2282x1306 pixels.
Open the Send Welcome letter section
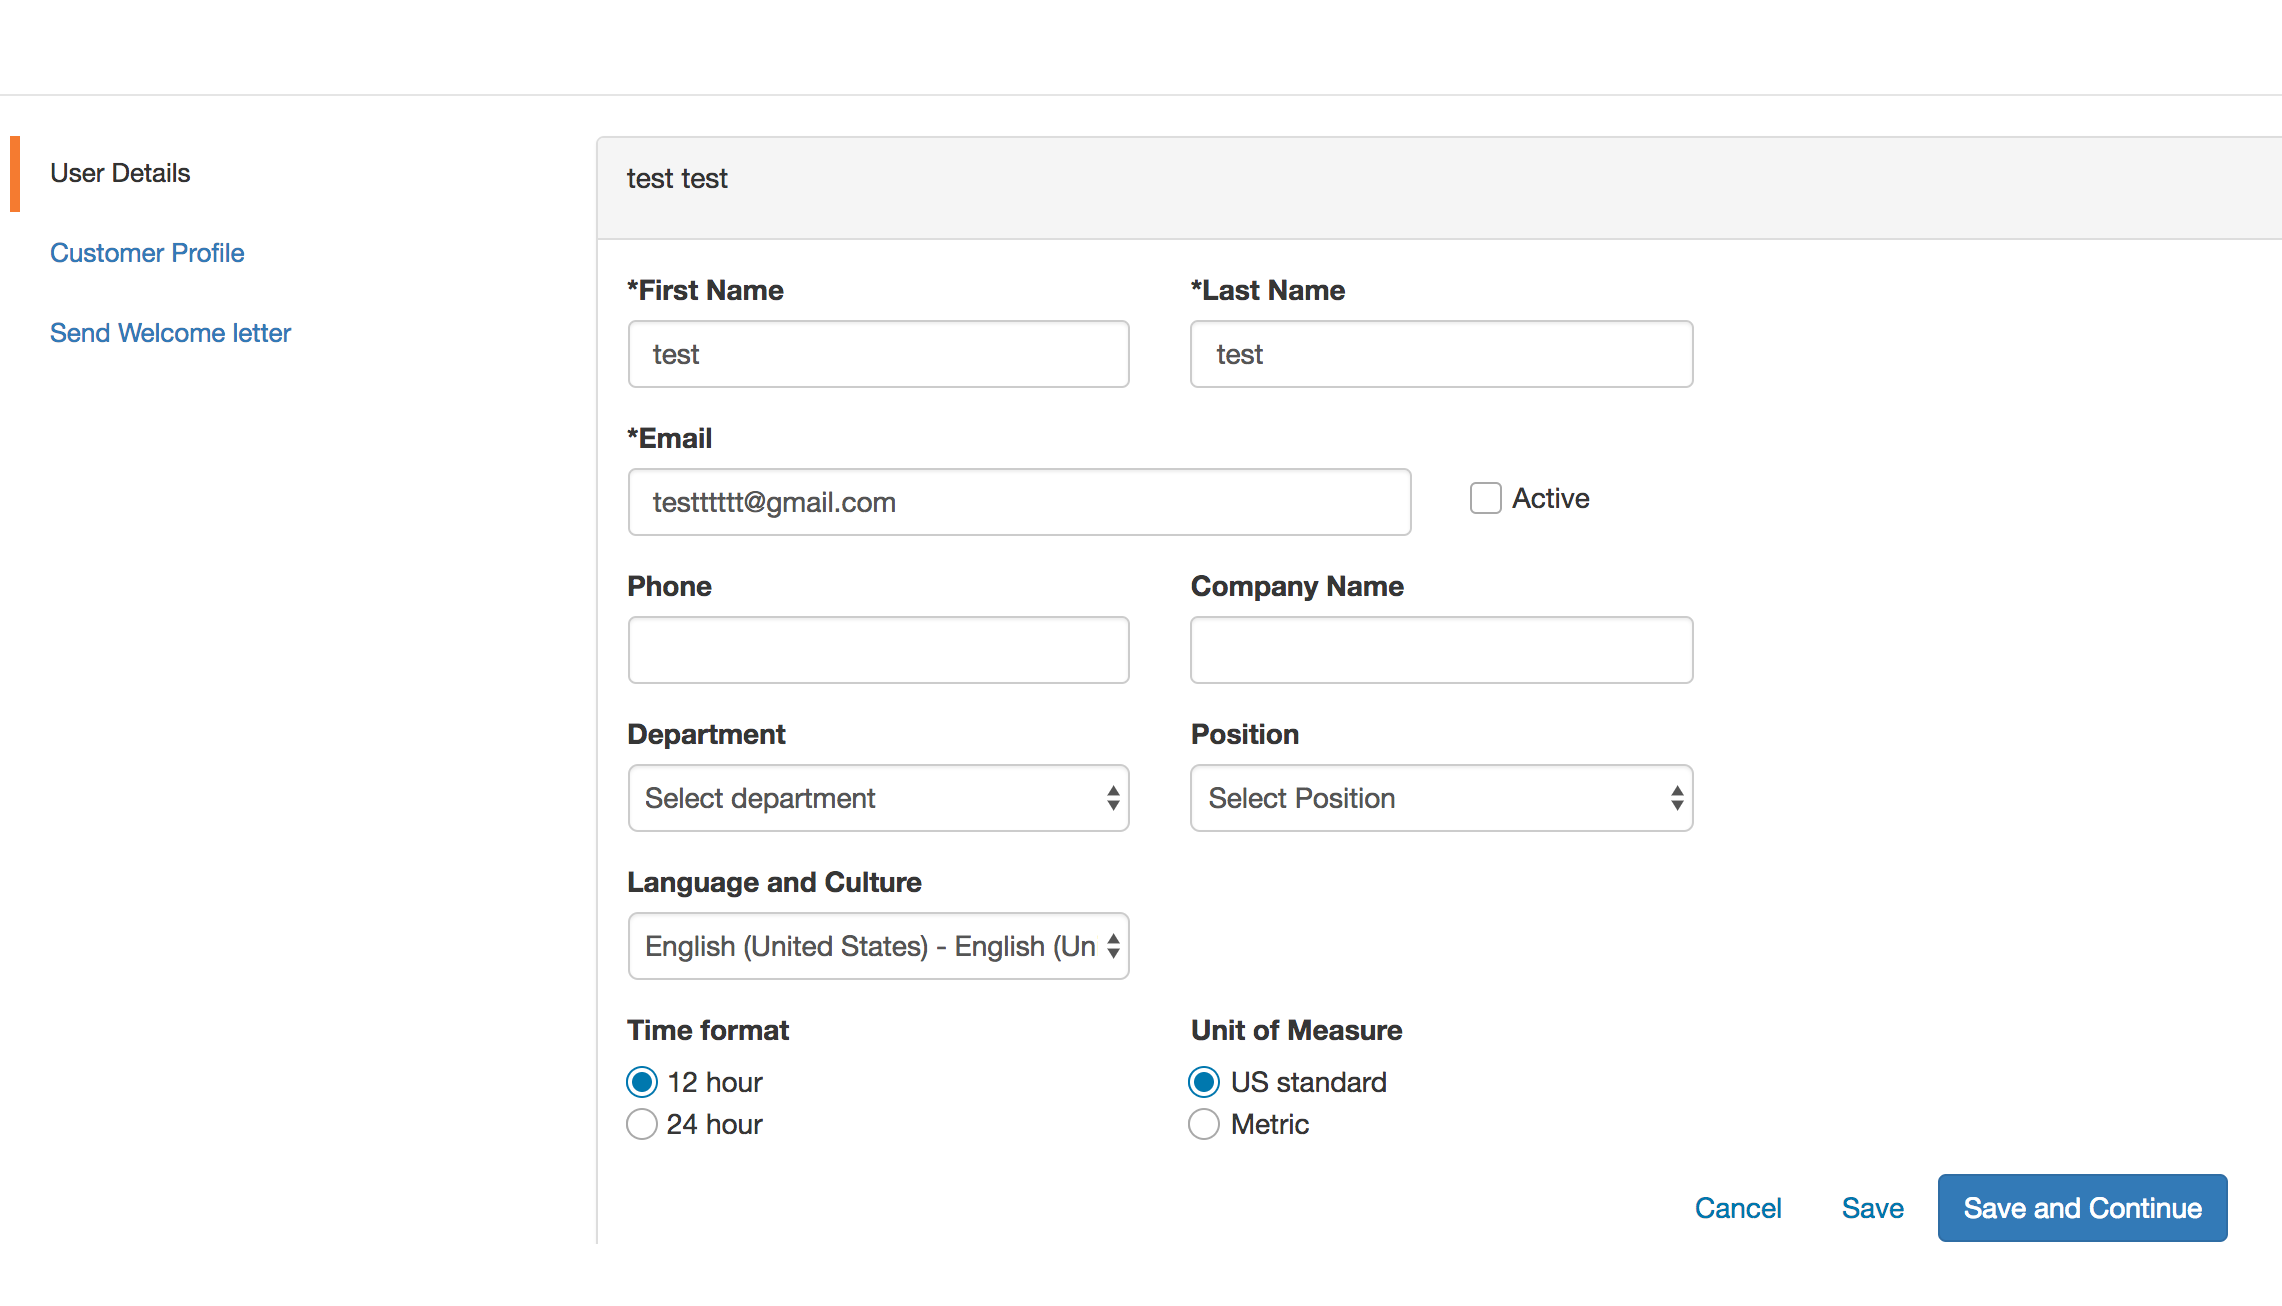170,332
